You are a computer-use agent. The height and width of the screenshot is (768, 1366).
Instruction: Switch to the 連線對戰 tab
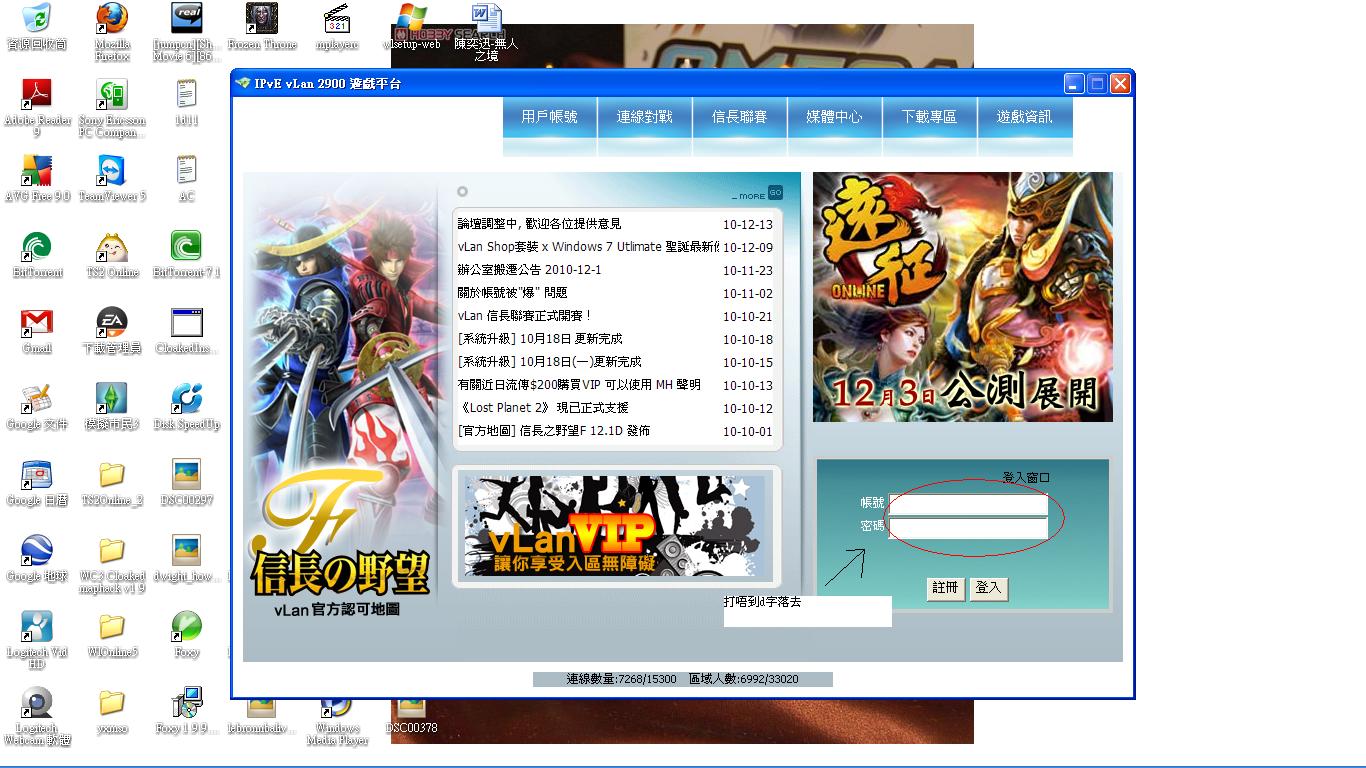[645, 117]
